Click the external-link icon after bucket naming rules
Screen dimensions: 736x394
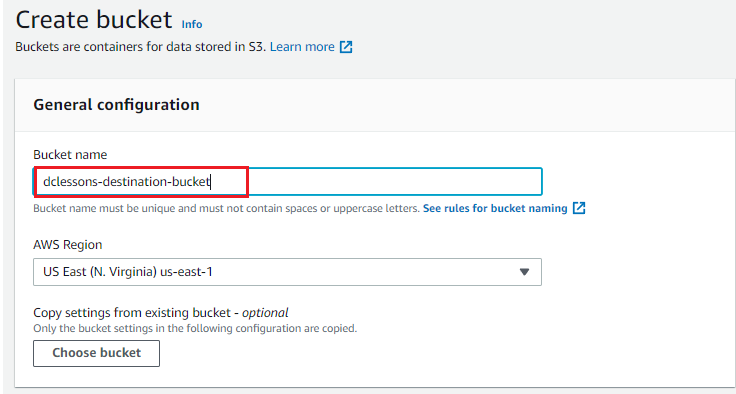coord(579,208)
